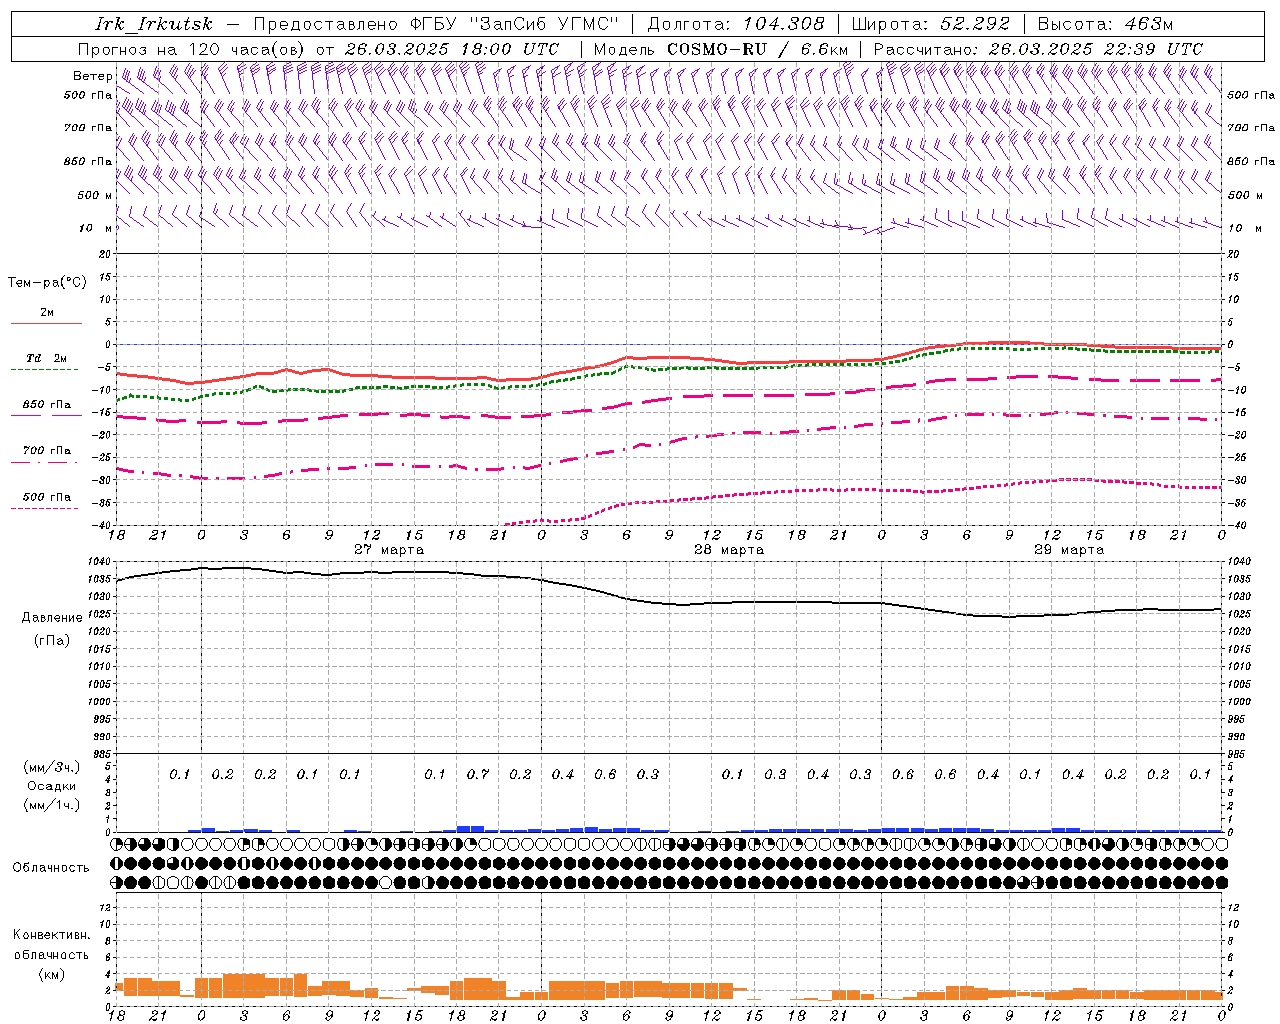Click the 12 value on left convective axis
Screen dimensions: 1280x1024
[105, 908]
